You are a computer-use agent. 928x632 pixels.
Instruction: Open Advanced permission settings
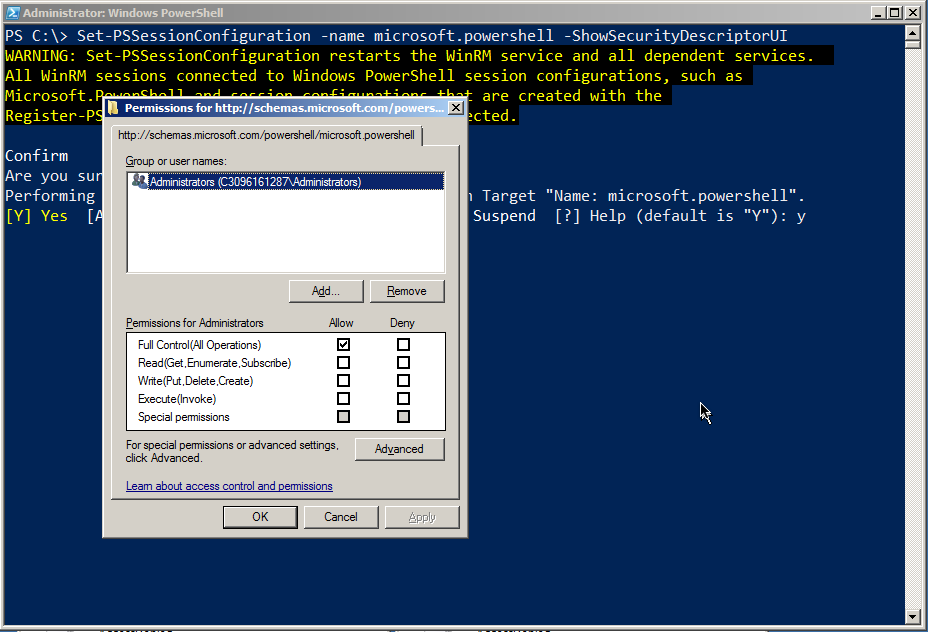tap(399, 449)
